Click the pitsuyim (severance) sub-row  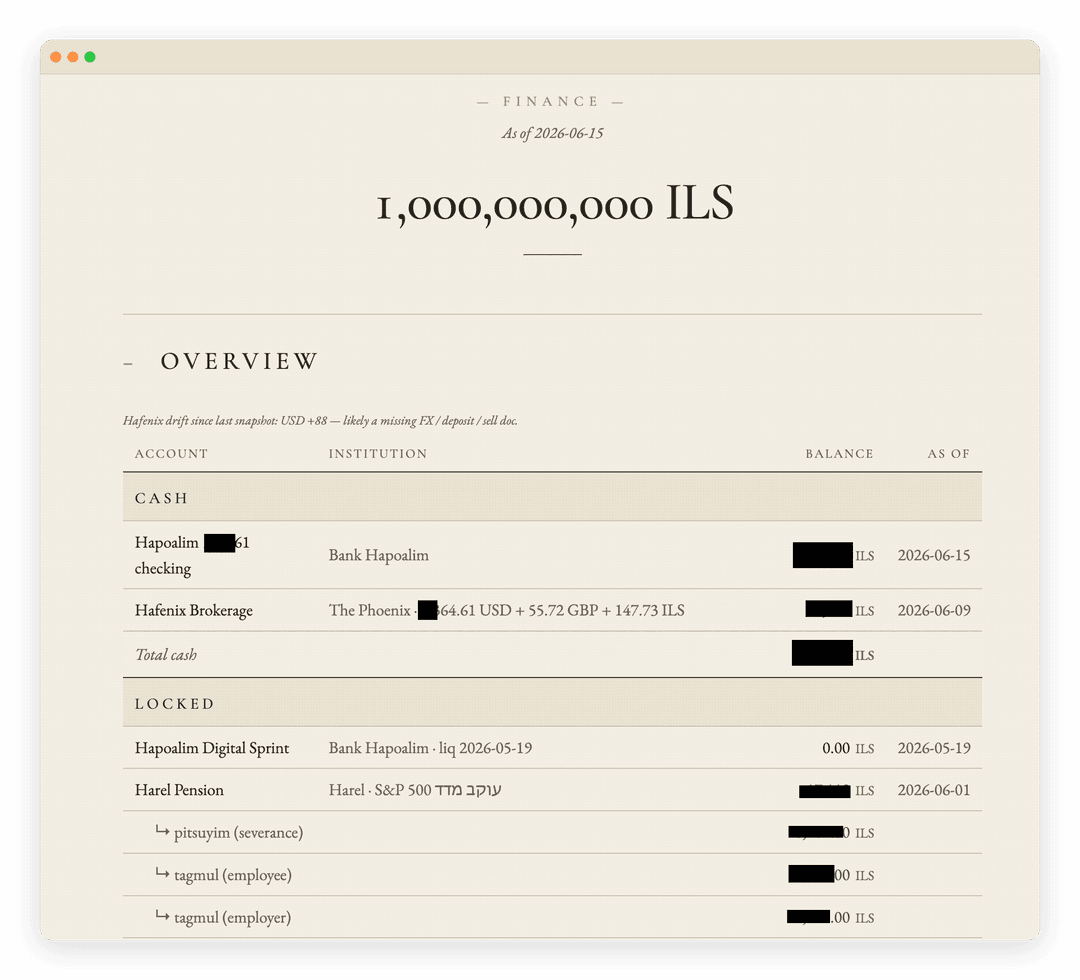coord(552,833)
